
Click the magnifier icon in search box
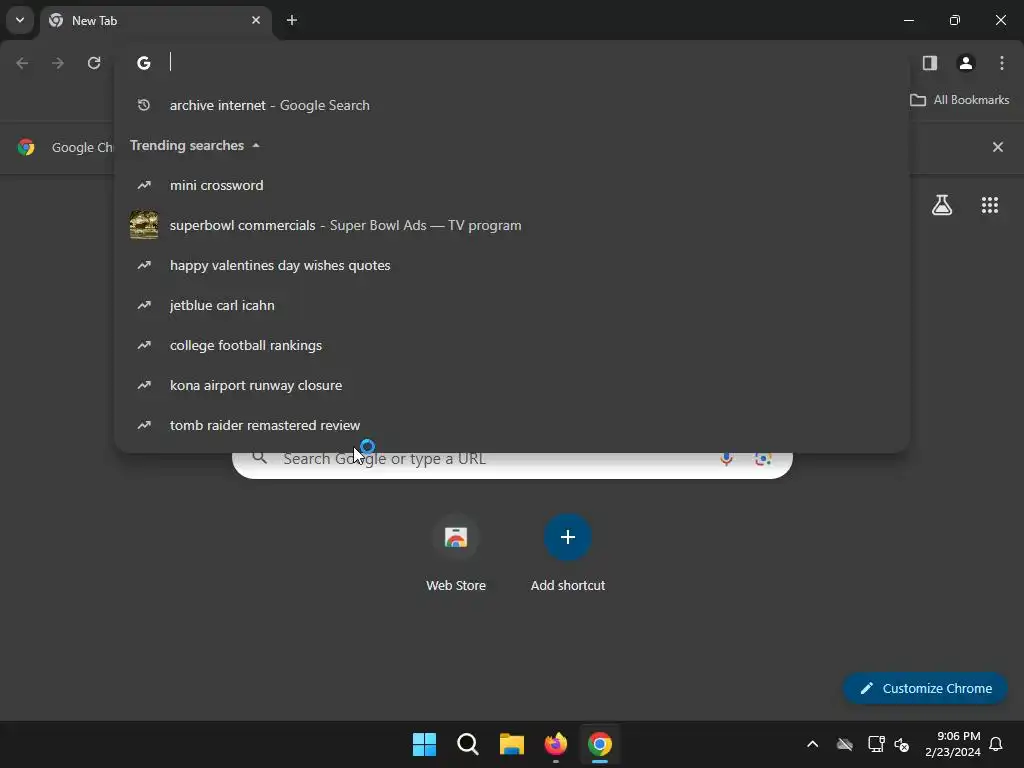[x=259, y=458]
